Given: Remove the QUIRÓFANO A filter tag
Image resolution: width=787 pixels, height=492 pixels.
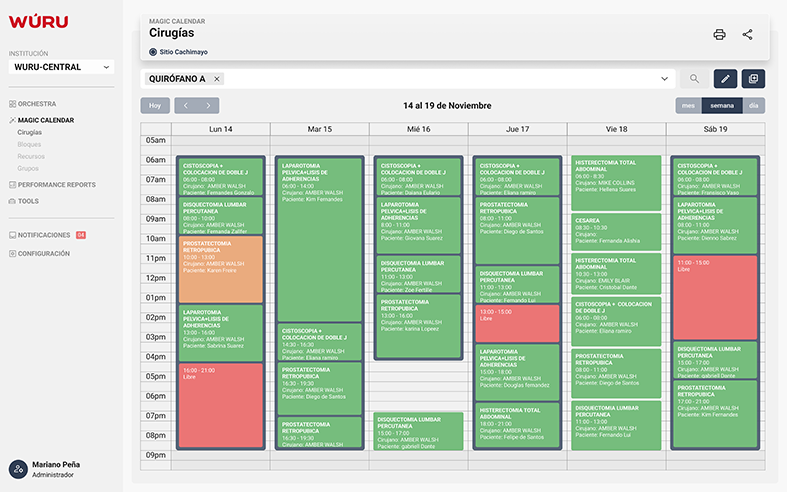Looking at the screenshot, I should (217, 79).
